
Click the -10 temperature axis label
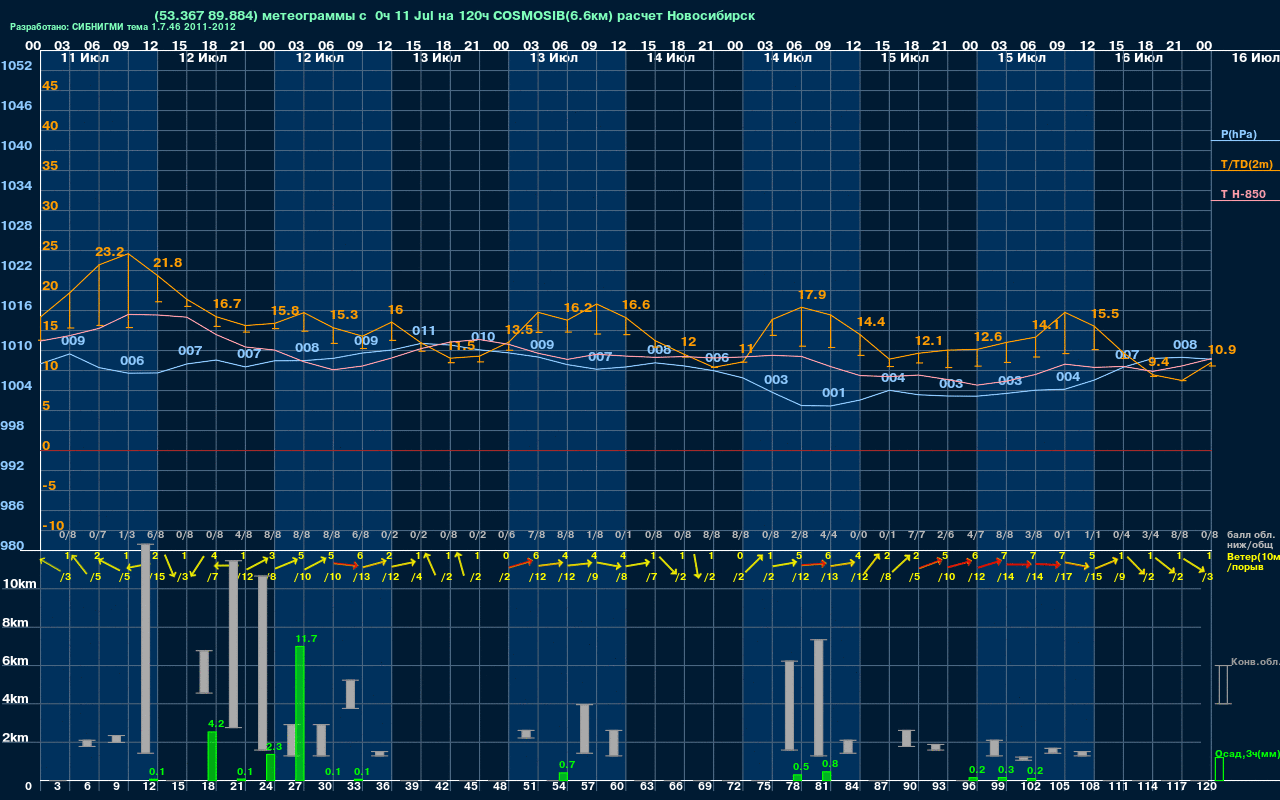coord(53,526)
